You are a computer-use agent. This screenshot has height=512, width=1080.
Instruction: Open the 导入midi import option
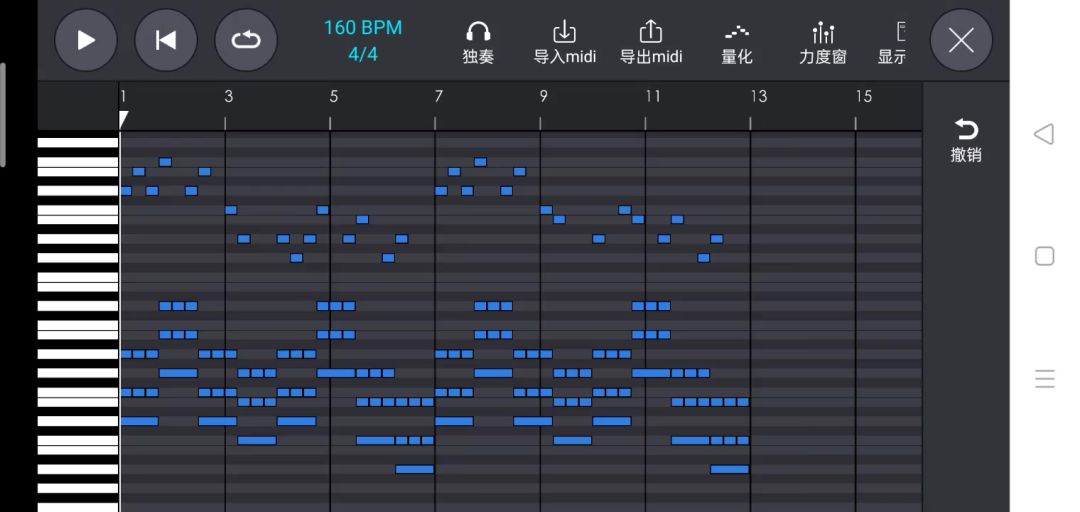pos(565,42)
